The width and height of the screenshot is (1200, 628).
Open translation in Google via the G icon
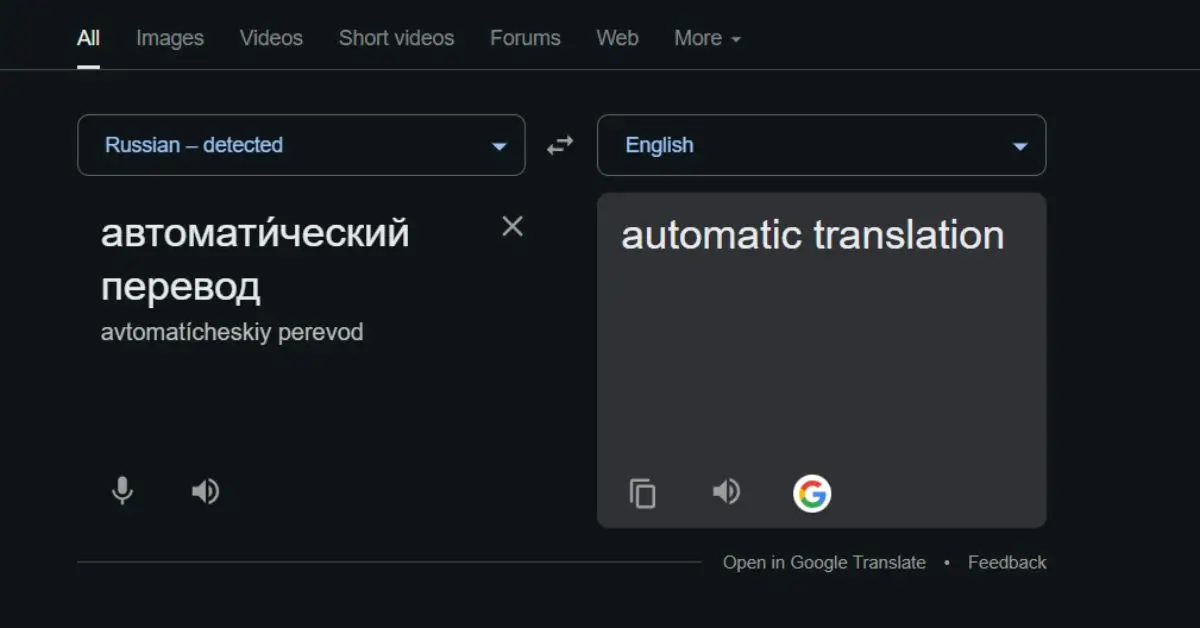coord(813,492)
